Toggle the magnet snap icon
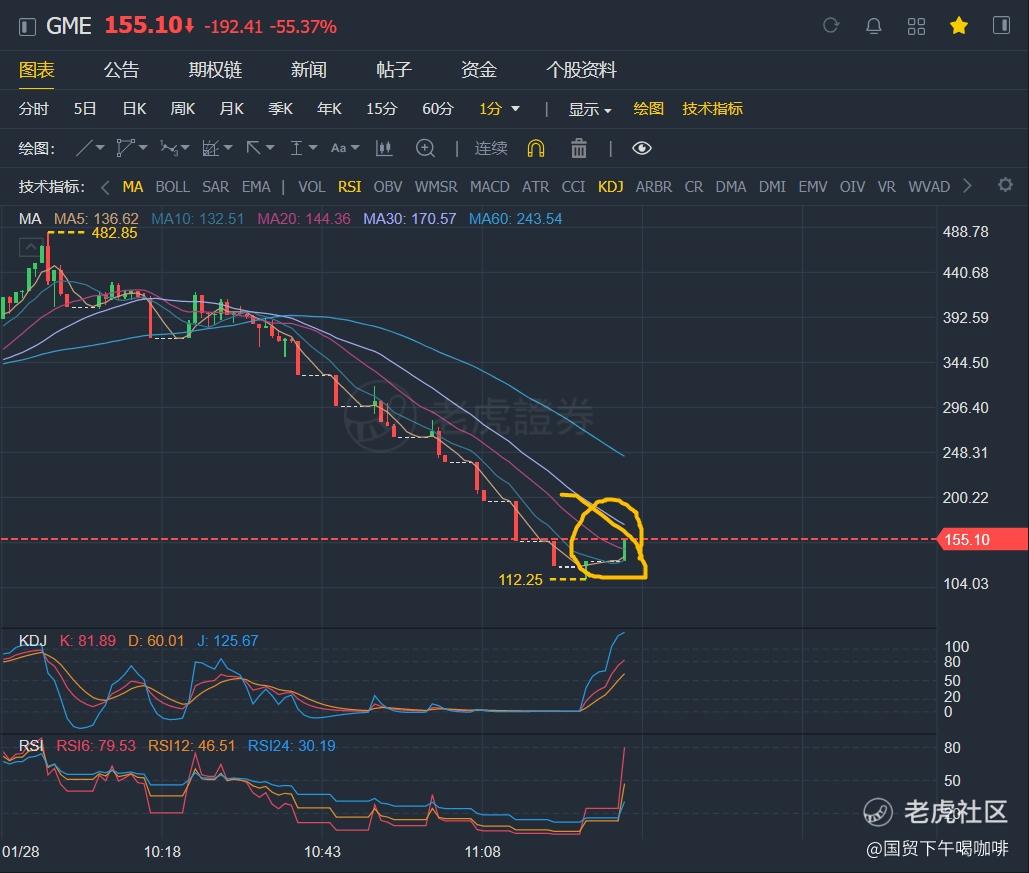 [536, 148]
